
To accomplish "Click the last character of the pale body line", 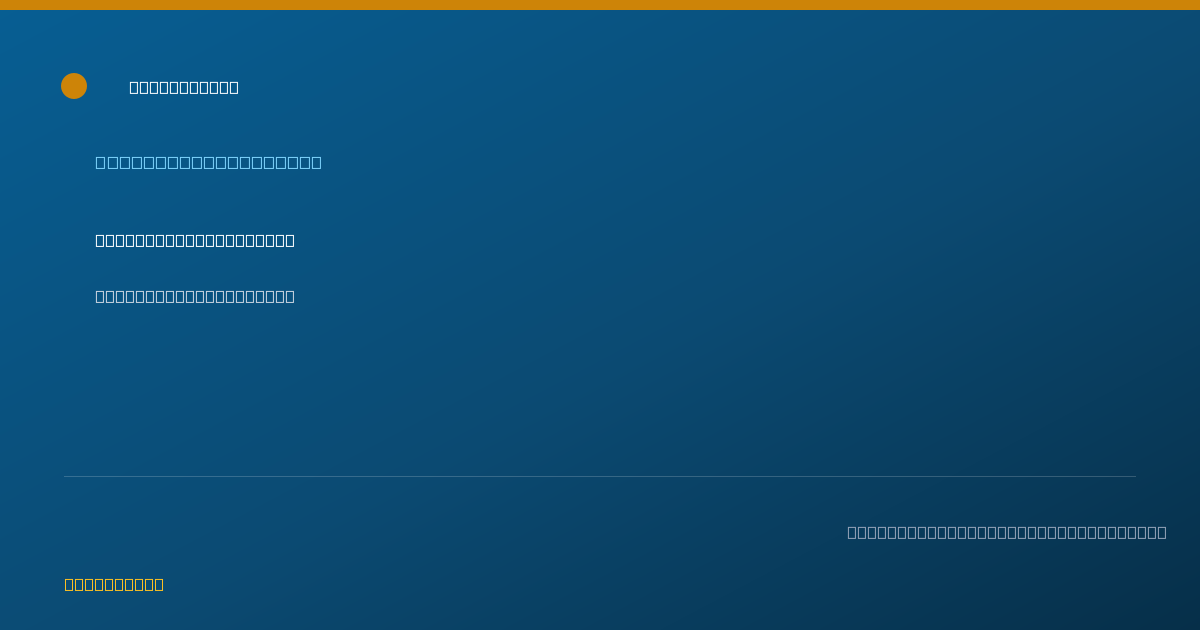I will click(x=290, y=296).
